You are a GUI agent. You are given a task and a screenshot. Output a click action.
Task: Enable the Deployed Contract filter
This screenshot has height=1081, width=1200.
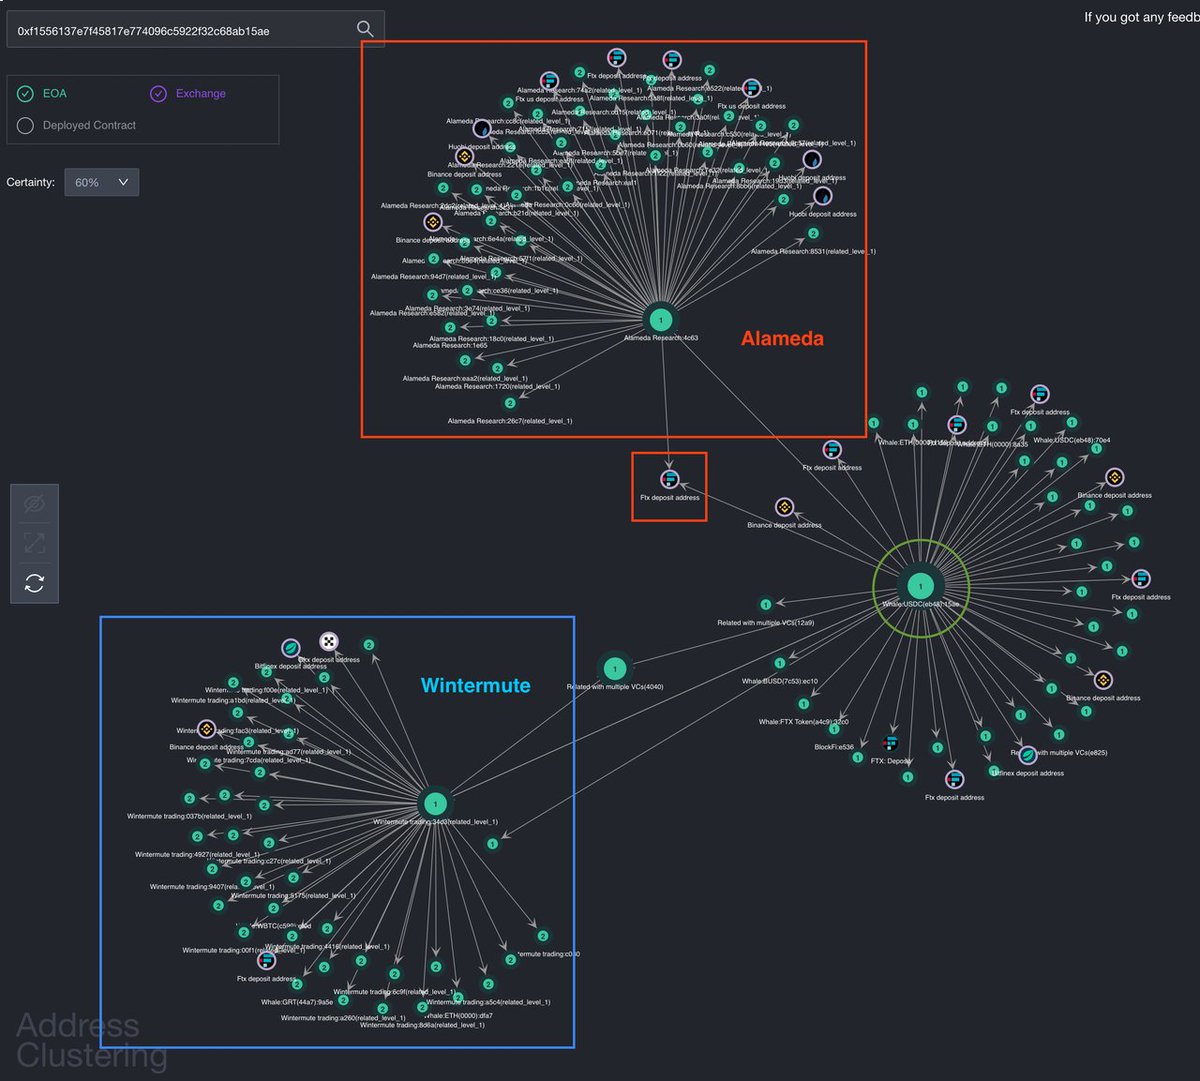(x=25, y=125)
